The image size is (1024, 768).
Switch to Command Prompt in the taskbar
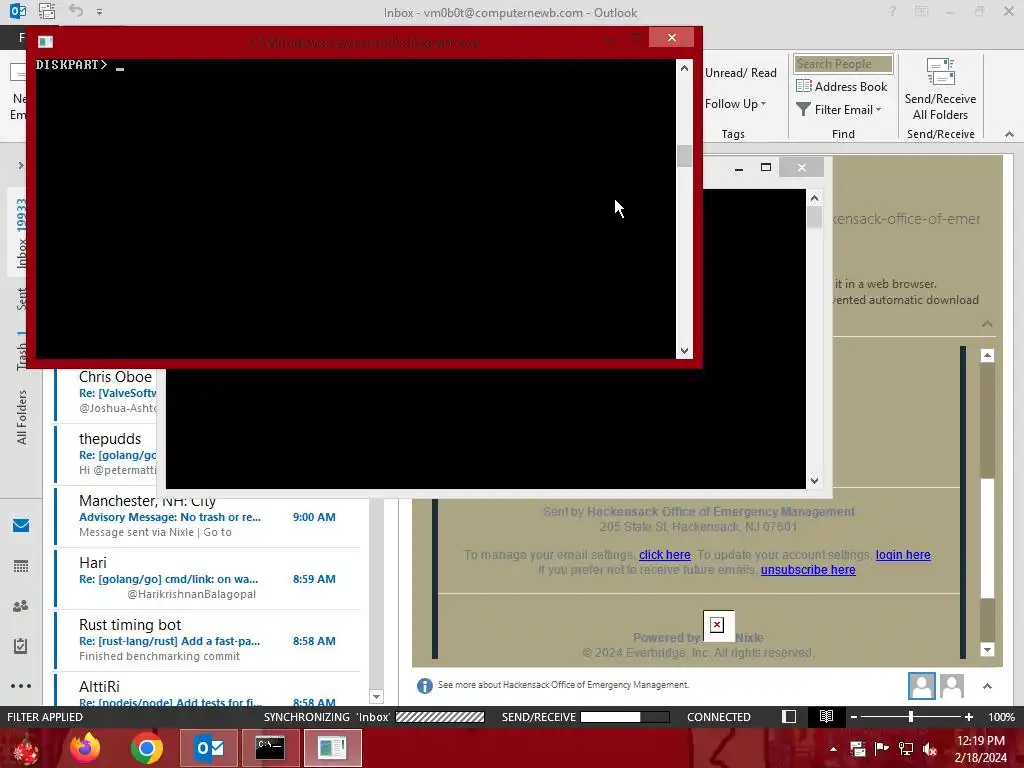pyautogui.click(x=270, y=748)
